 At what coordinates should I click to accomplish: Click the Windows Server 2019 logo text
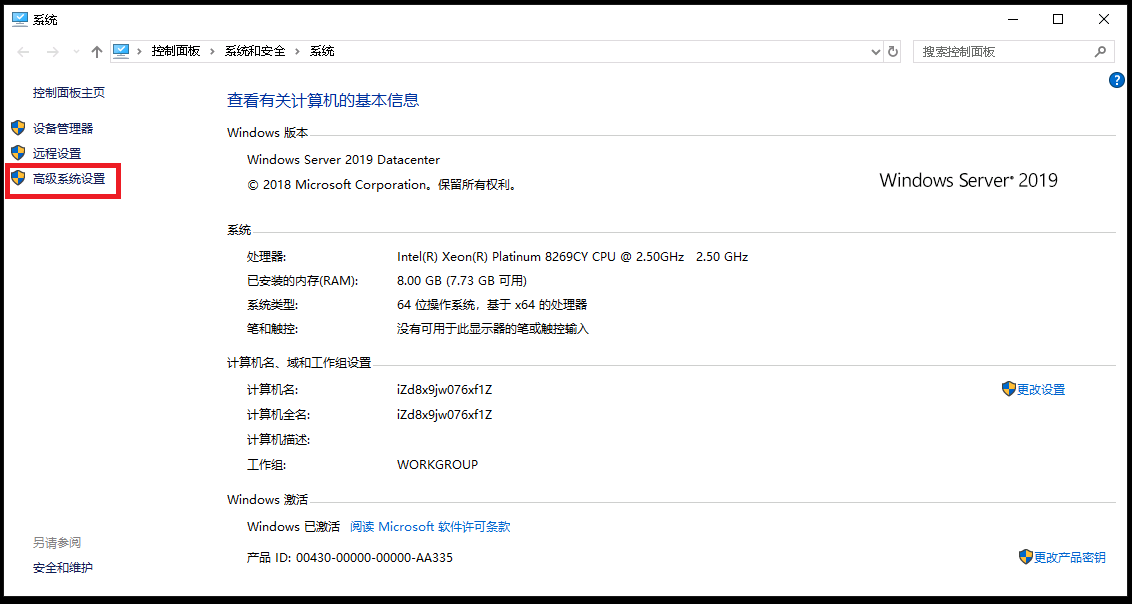[x=968, y=180]
